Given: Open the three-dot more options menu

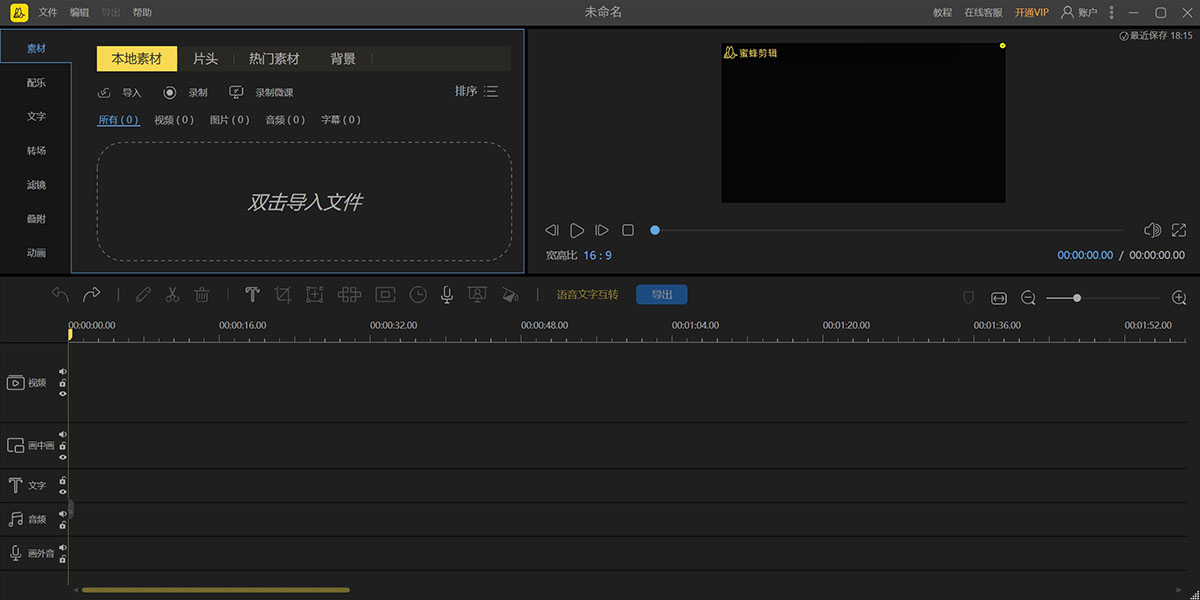Looking at the screenshot, I should pyautogui.click(x=1111, y=12).
